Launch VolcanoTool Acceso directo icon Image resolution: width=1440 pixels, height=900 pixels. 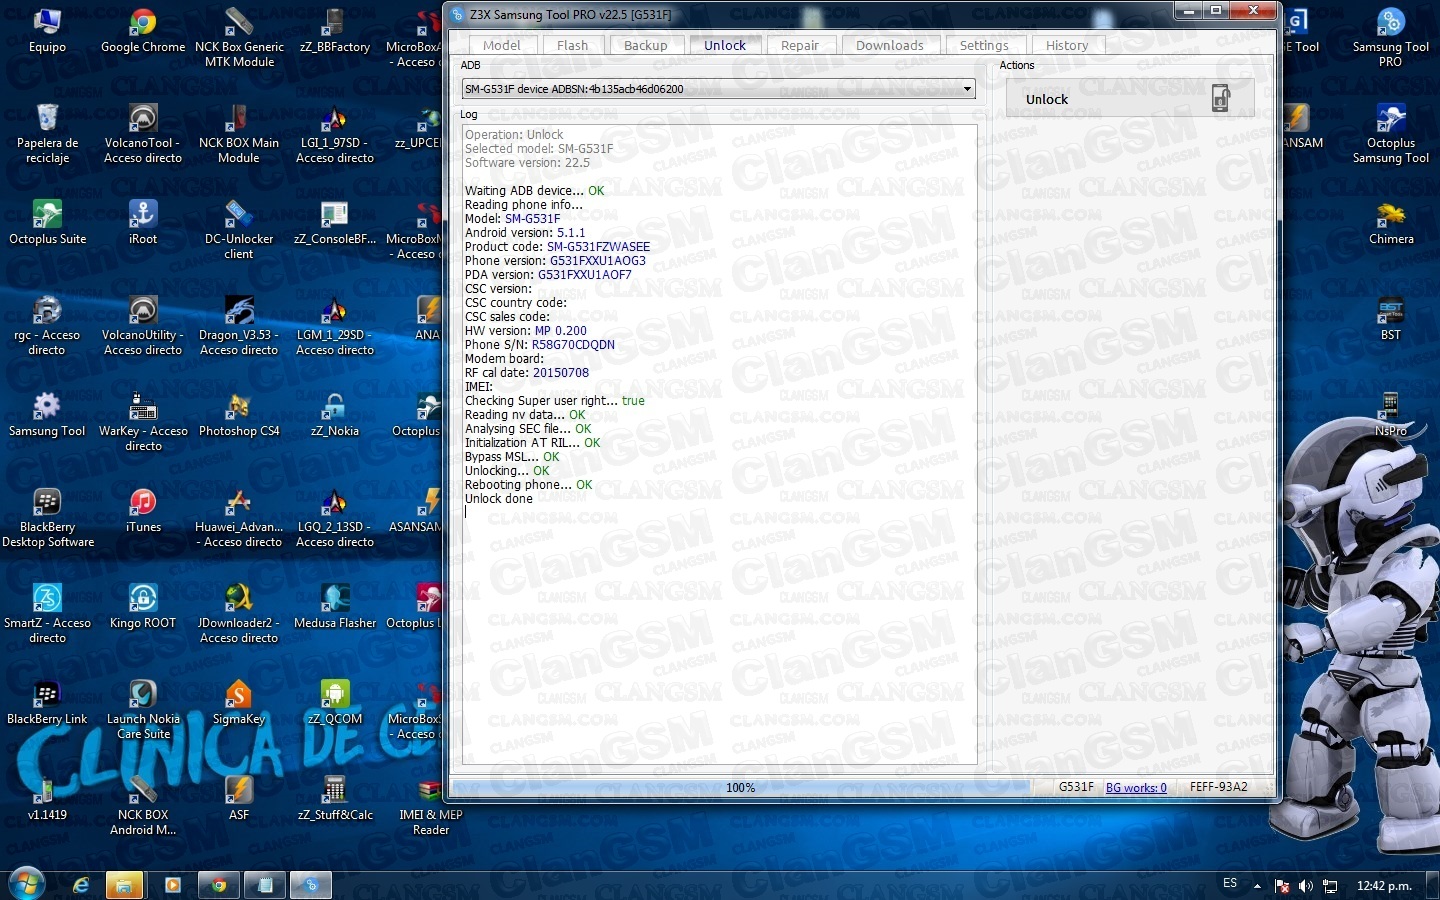click(x=143, y=134)
